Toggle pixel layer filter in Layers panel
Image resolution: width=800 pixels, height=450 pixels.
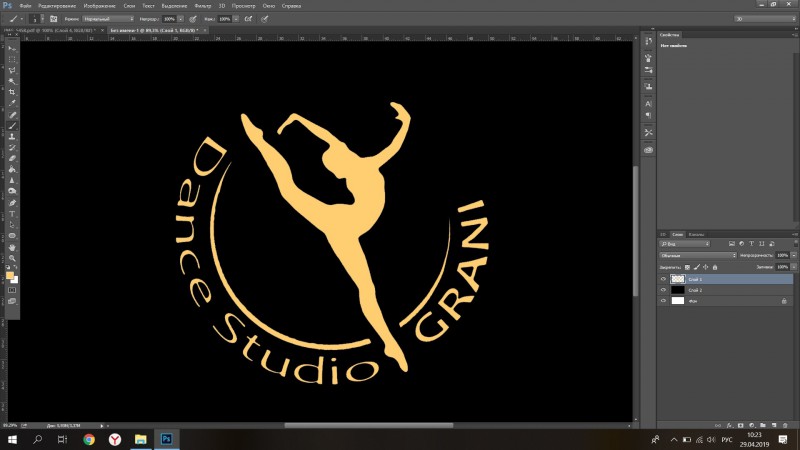tap(732, 244)
